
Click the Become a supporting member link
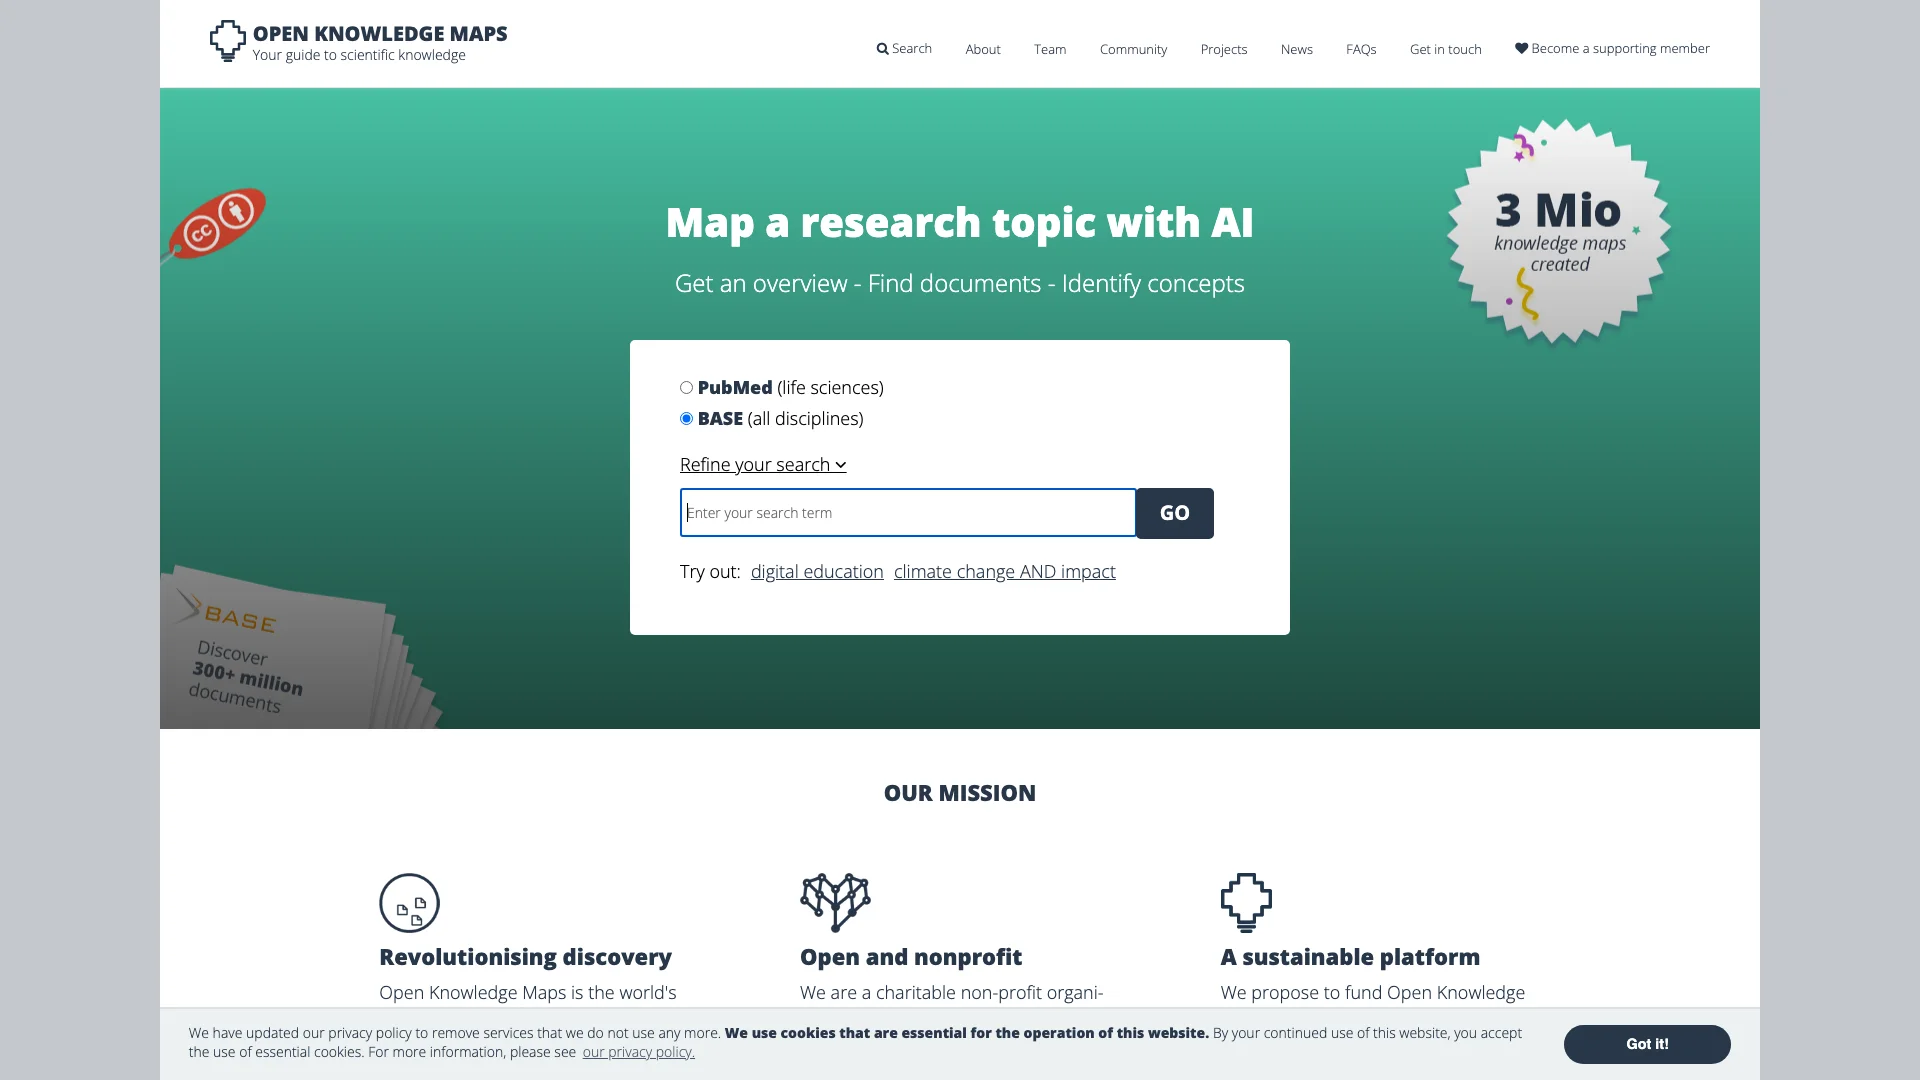pyautogui.click(x=1611, y=47)
